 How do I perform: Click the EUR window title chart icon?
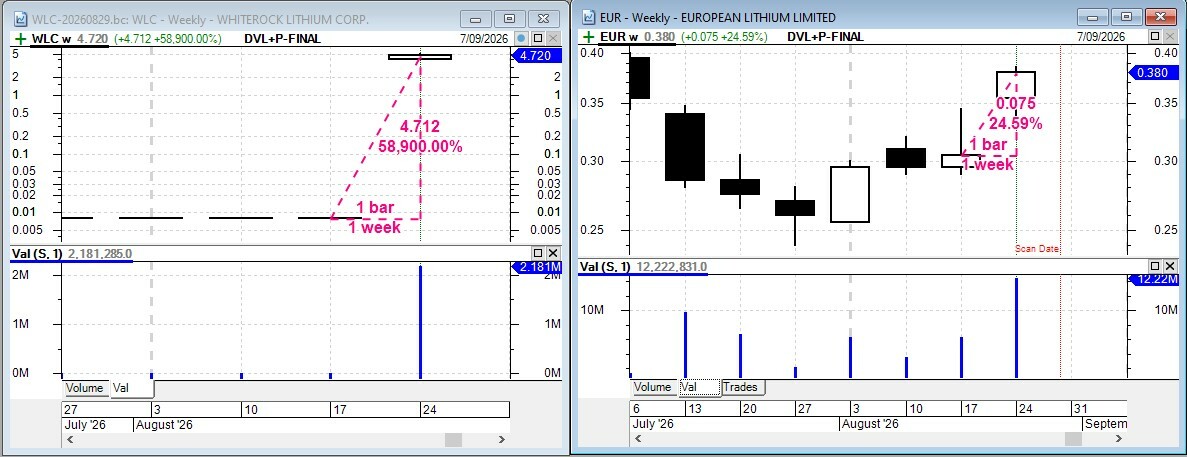pos(588,17)
